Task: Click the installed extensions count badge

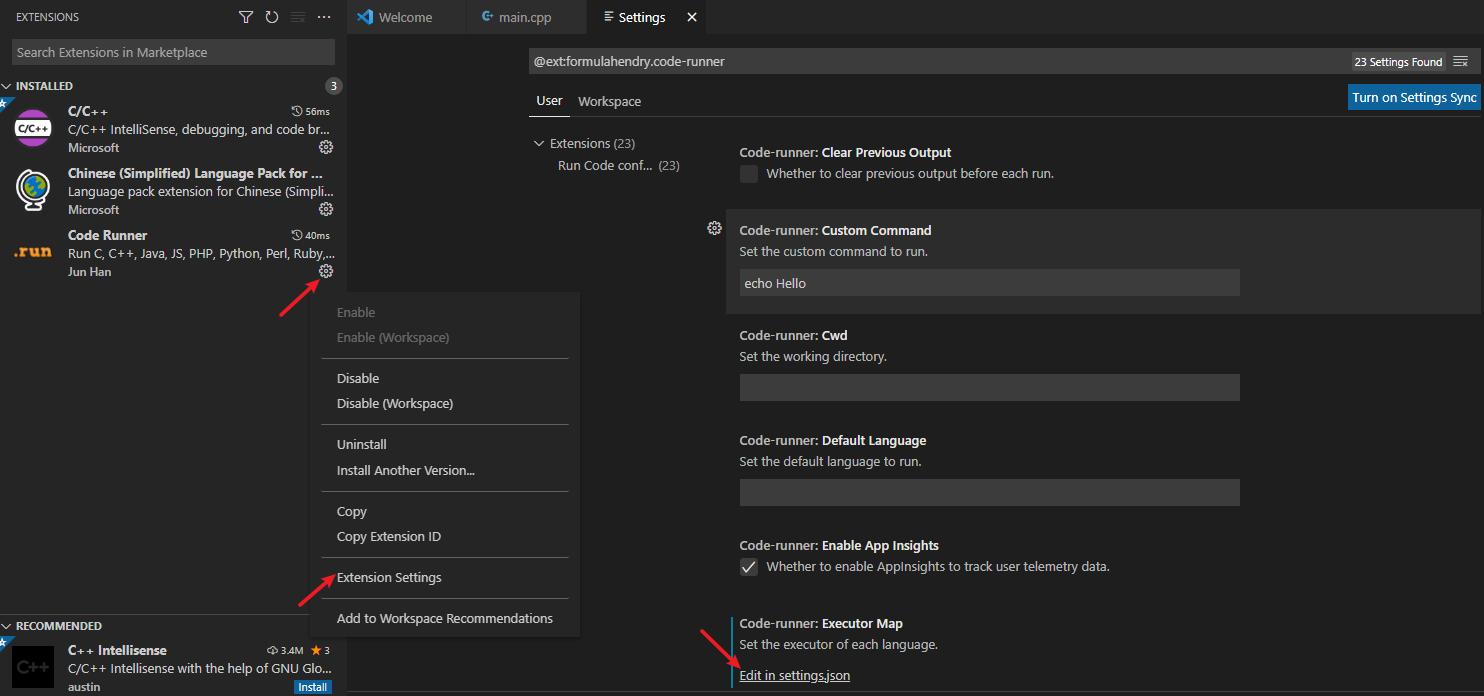Action: (334, 86)
